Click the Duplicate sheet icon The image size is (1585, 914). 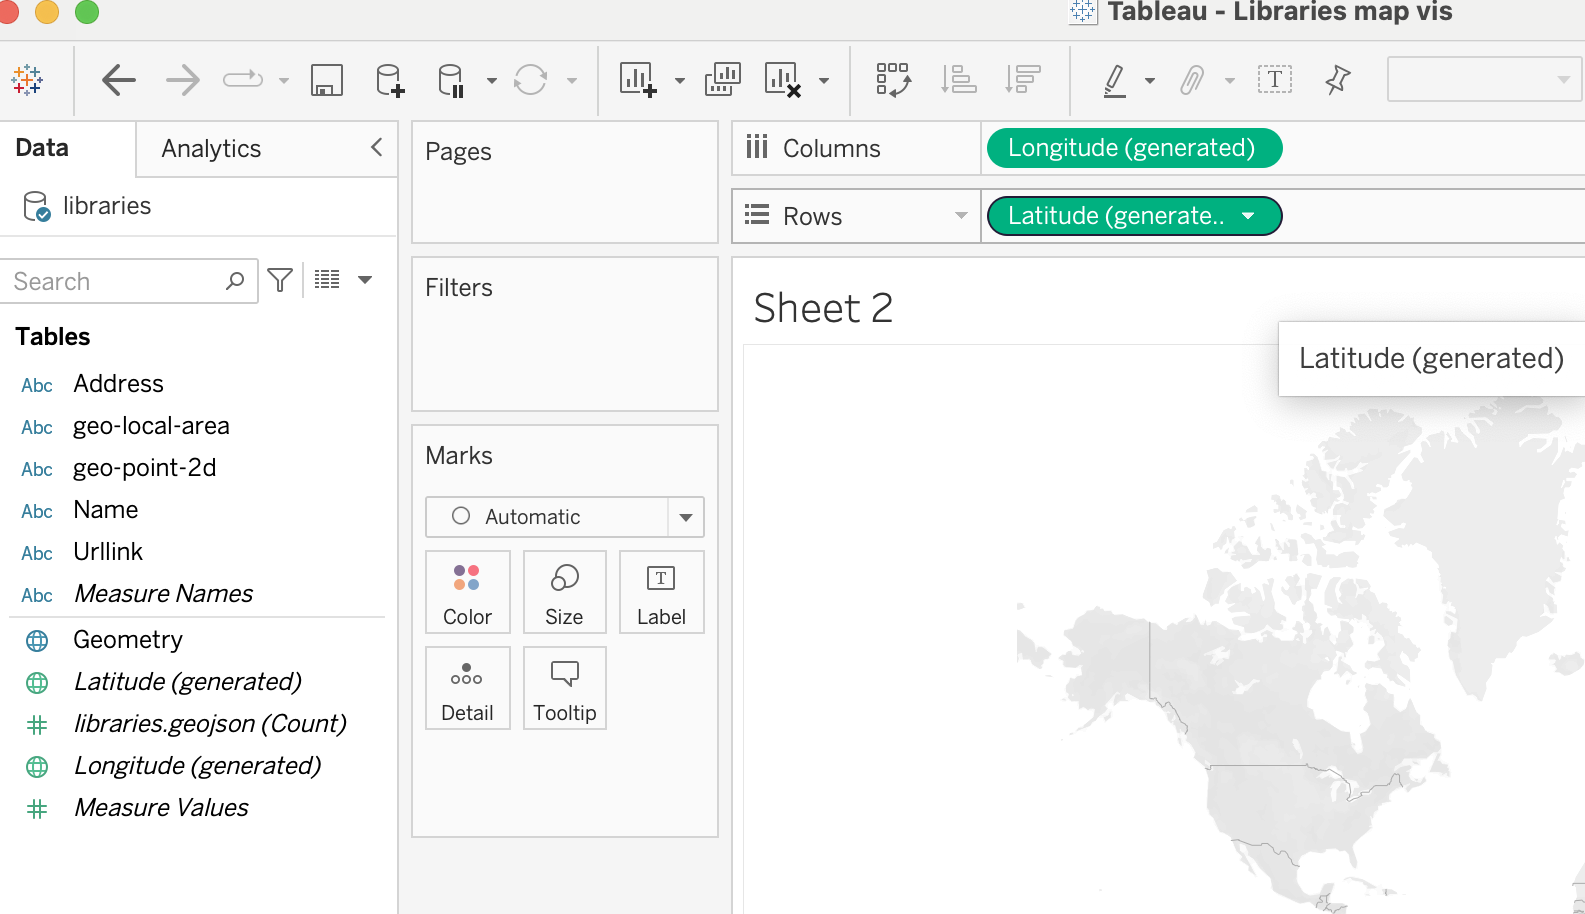(722, 80)
